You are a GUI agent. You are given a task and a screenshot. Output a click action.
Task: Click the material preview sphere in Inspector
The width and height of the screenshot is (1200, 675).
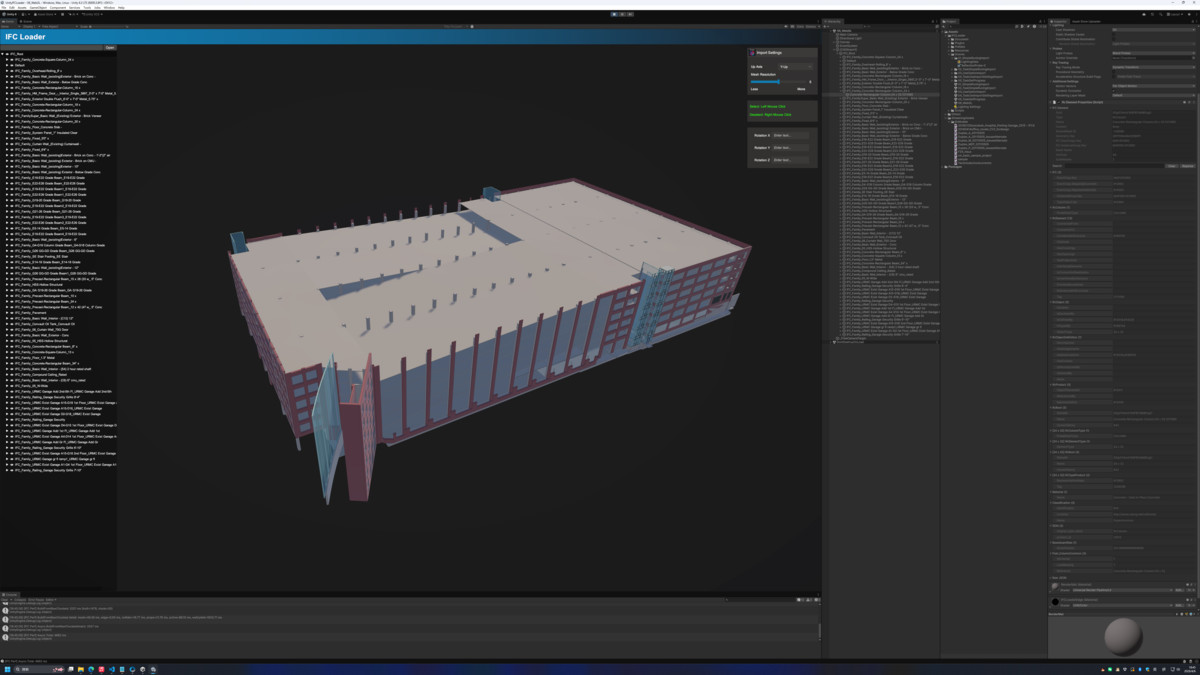1123,637
